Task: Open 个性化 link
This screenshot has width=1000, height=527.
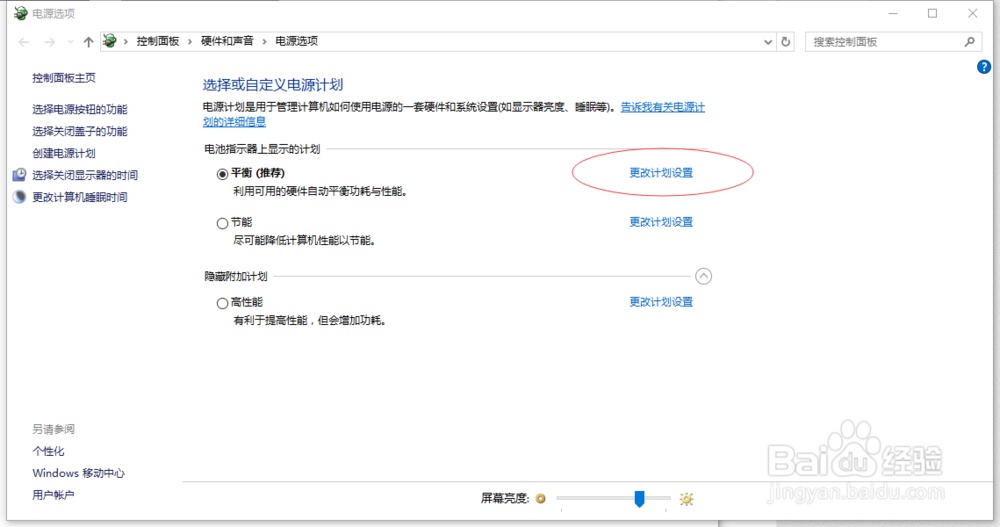Action: click(48, 451)
